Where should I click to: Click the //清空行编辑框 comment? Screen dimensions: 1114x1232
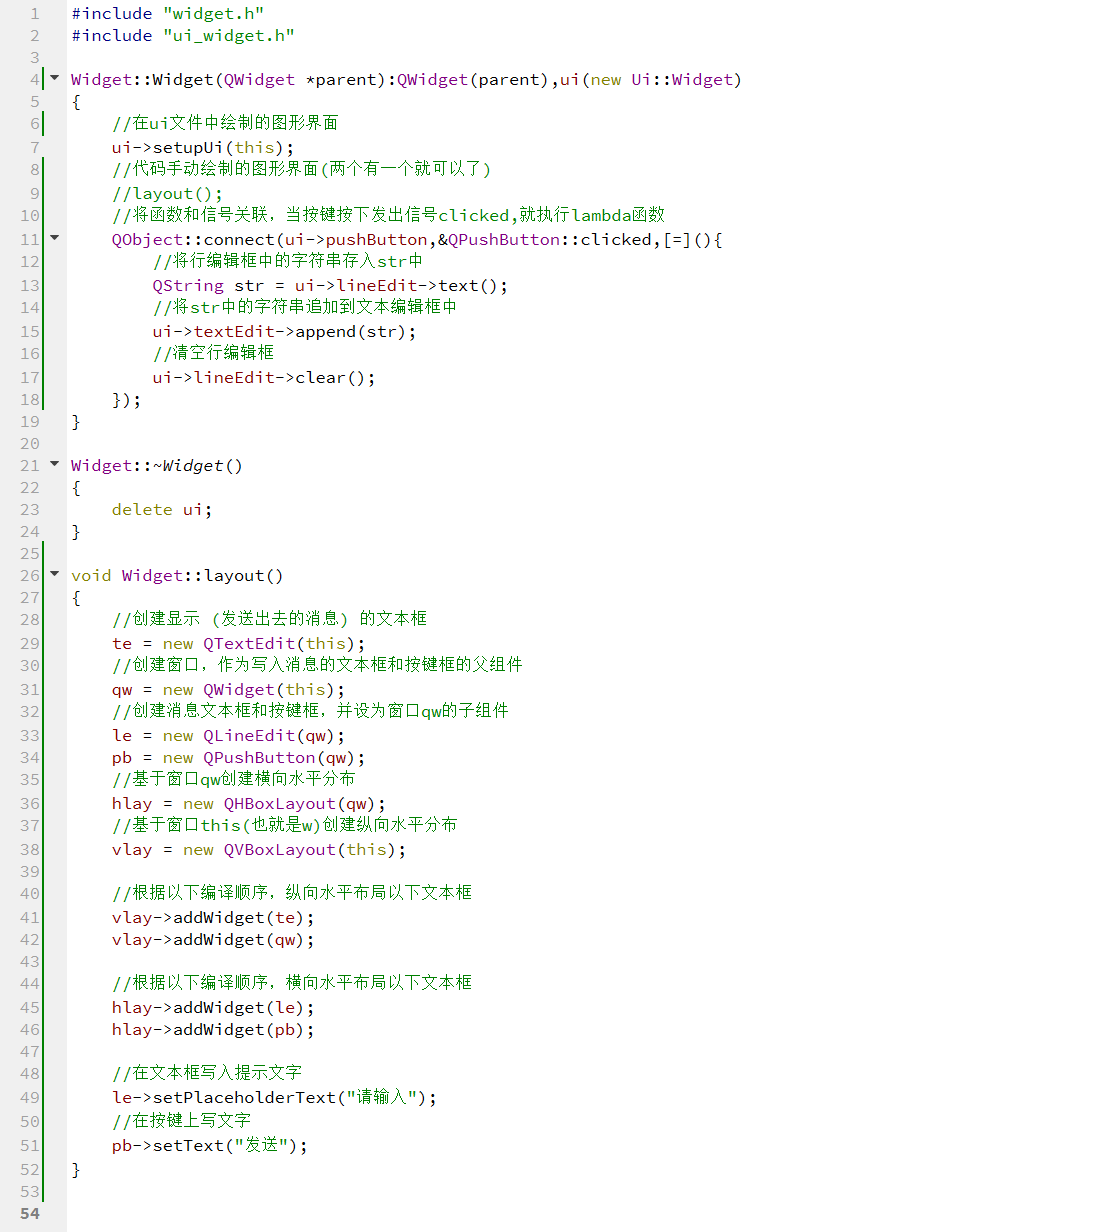coord(213,353)
